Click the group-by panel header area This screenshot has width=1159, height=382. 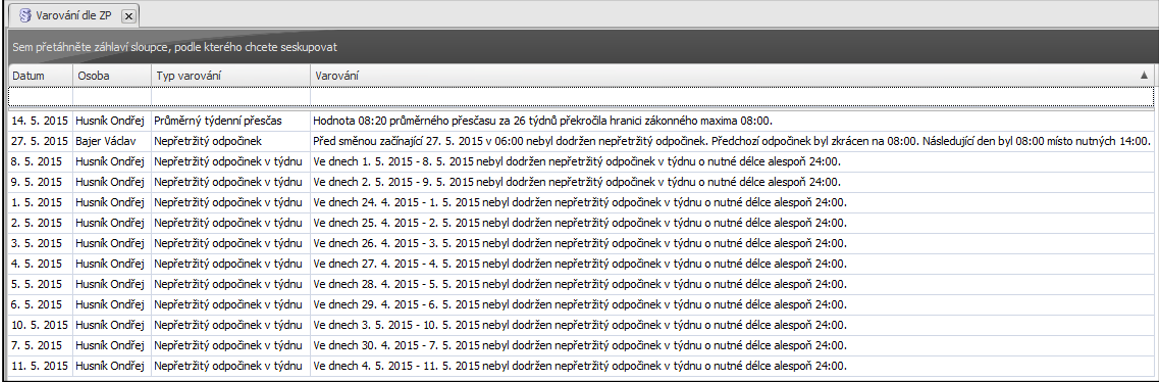tap(580, 47)
